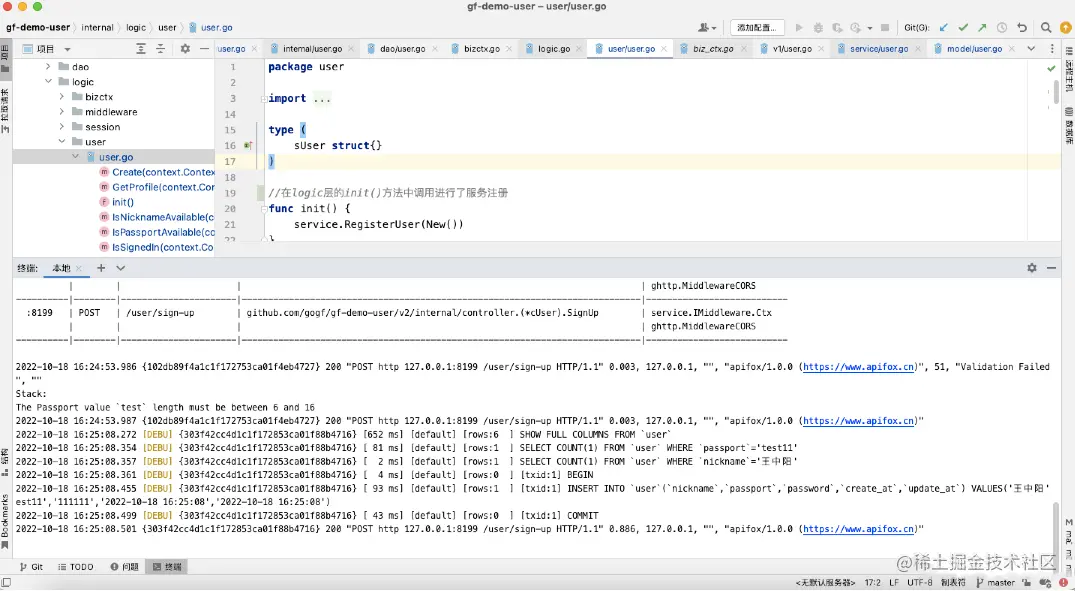
Task: Click master branch in status bar
Action: 995,583
